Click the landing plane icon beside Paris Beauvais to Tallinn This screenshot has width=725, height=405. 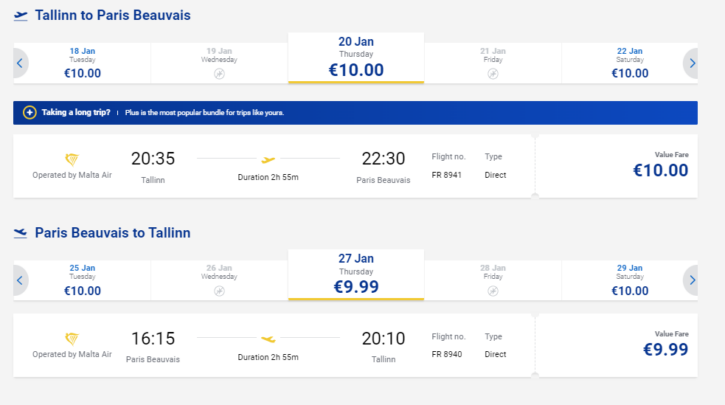(x=21, y=233)
